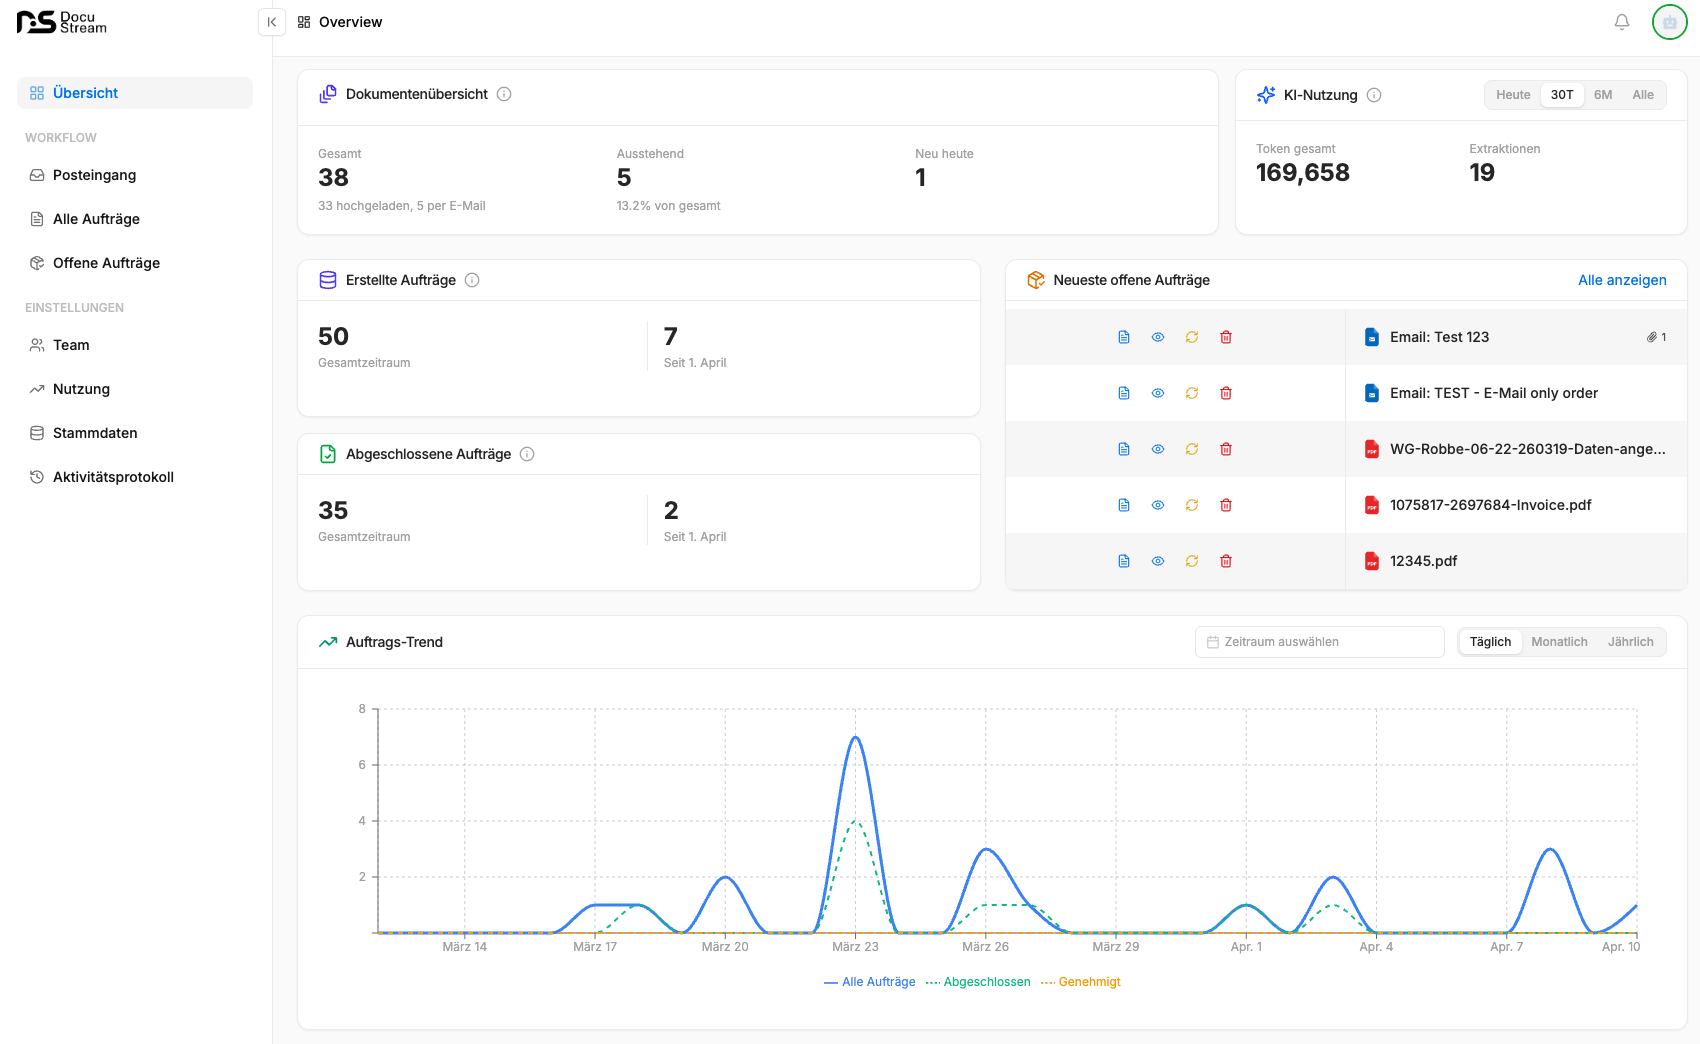Go to Aktivitätsprotokoll page
The height and width of the screenshot is (1044, 1700).
pos(113,477)
